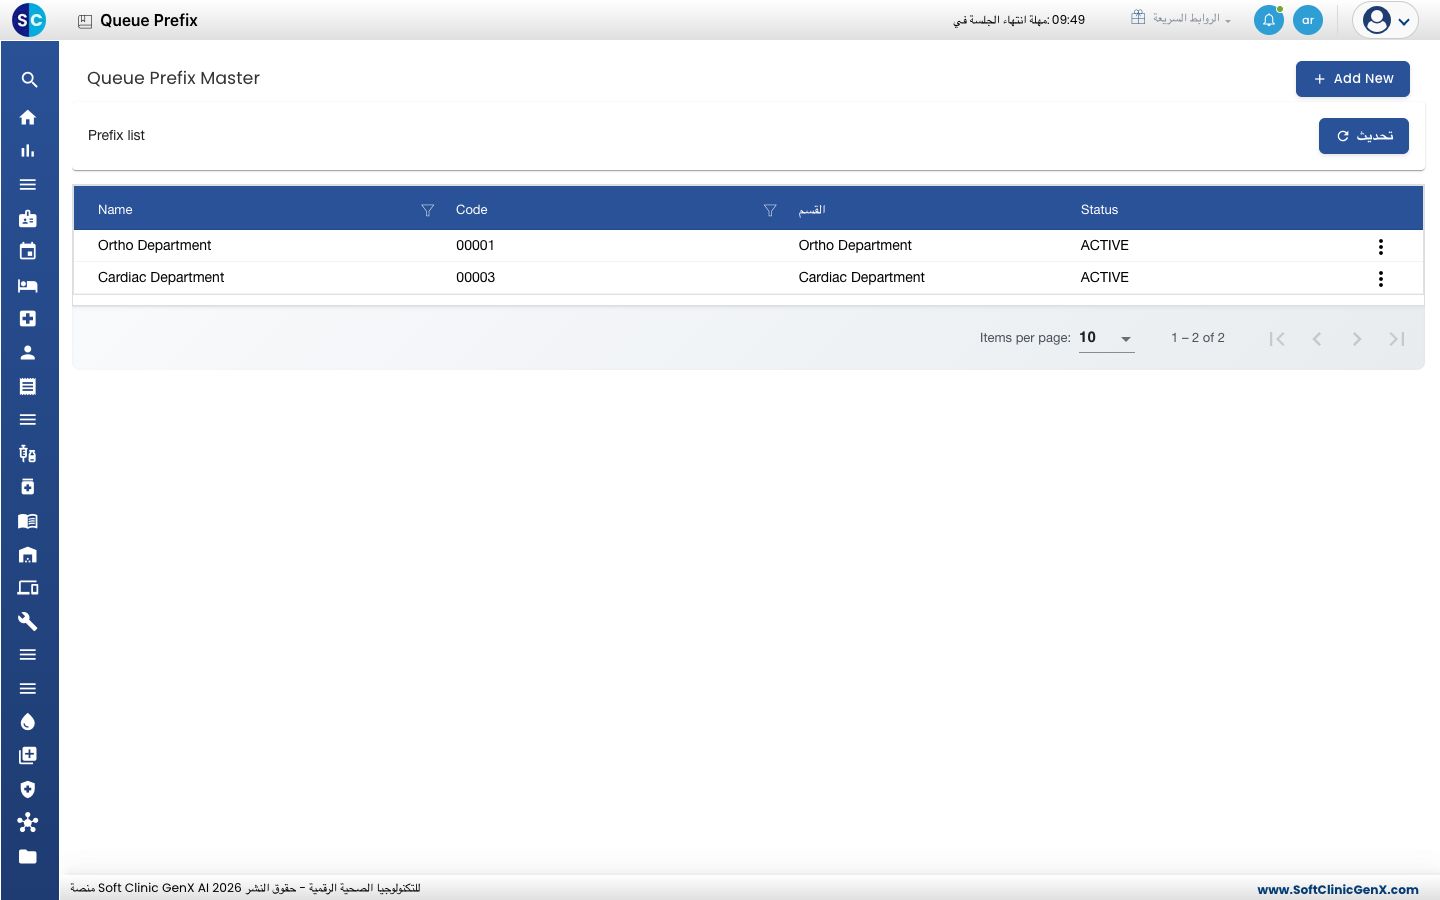This screenshot has width=1440, height=900.
Task: Open the search icon in sidebar
Action: click(x=29, y=80)
